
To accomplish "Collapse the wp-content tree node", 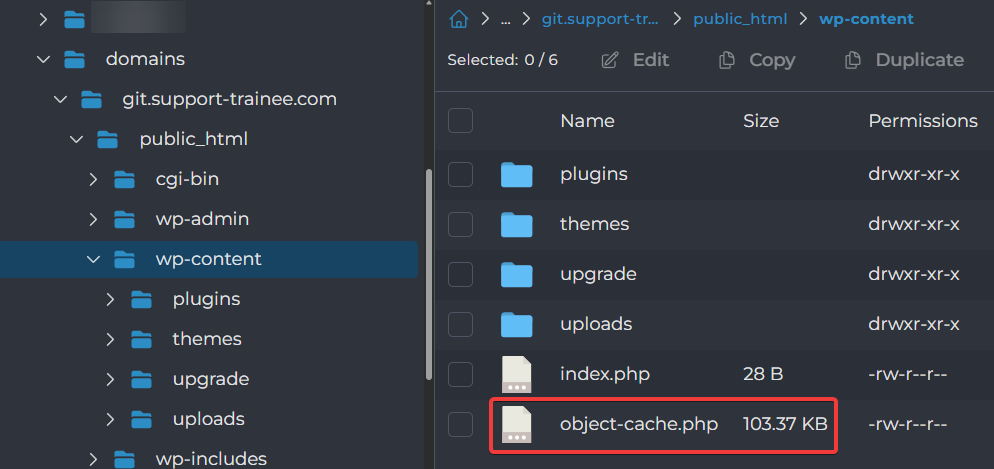I will click(93, 259).
